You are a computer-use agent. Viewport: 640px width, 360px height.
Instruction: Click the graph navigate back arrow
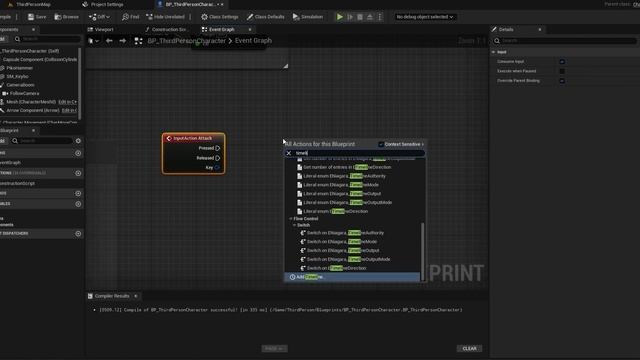coord(109,41)
